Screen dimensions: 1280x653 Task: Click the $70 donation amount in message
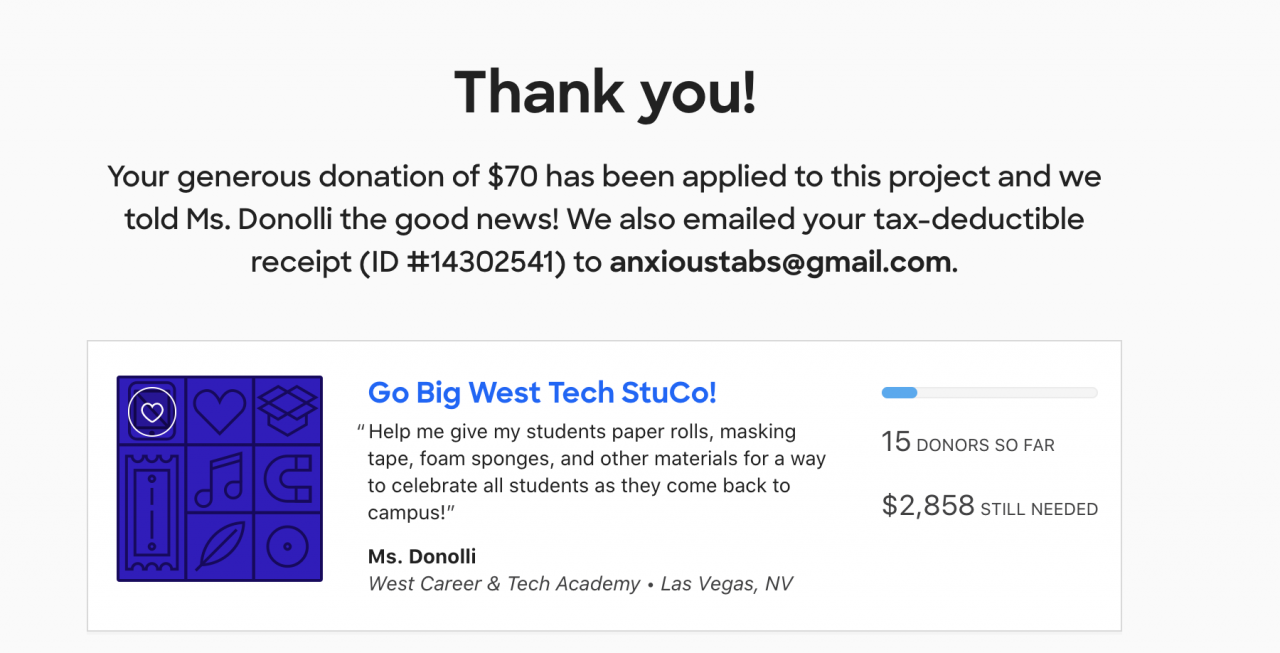(x=513, y=177)
